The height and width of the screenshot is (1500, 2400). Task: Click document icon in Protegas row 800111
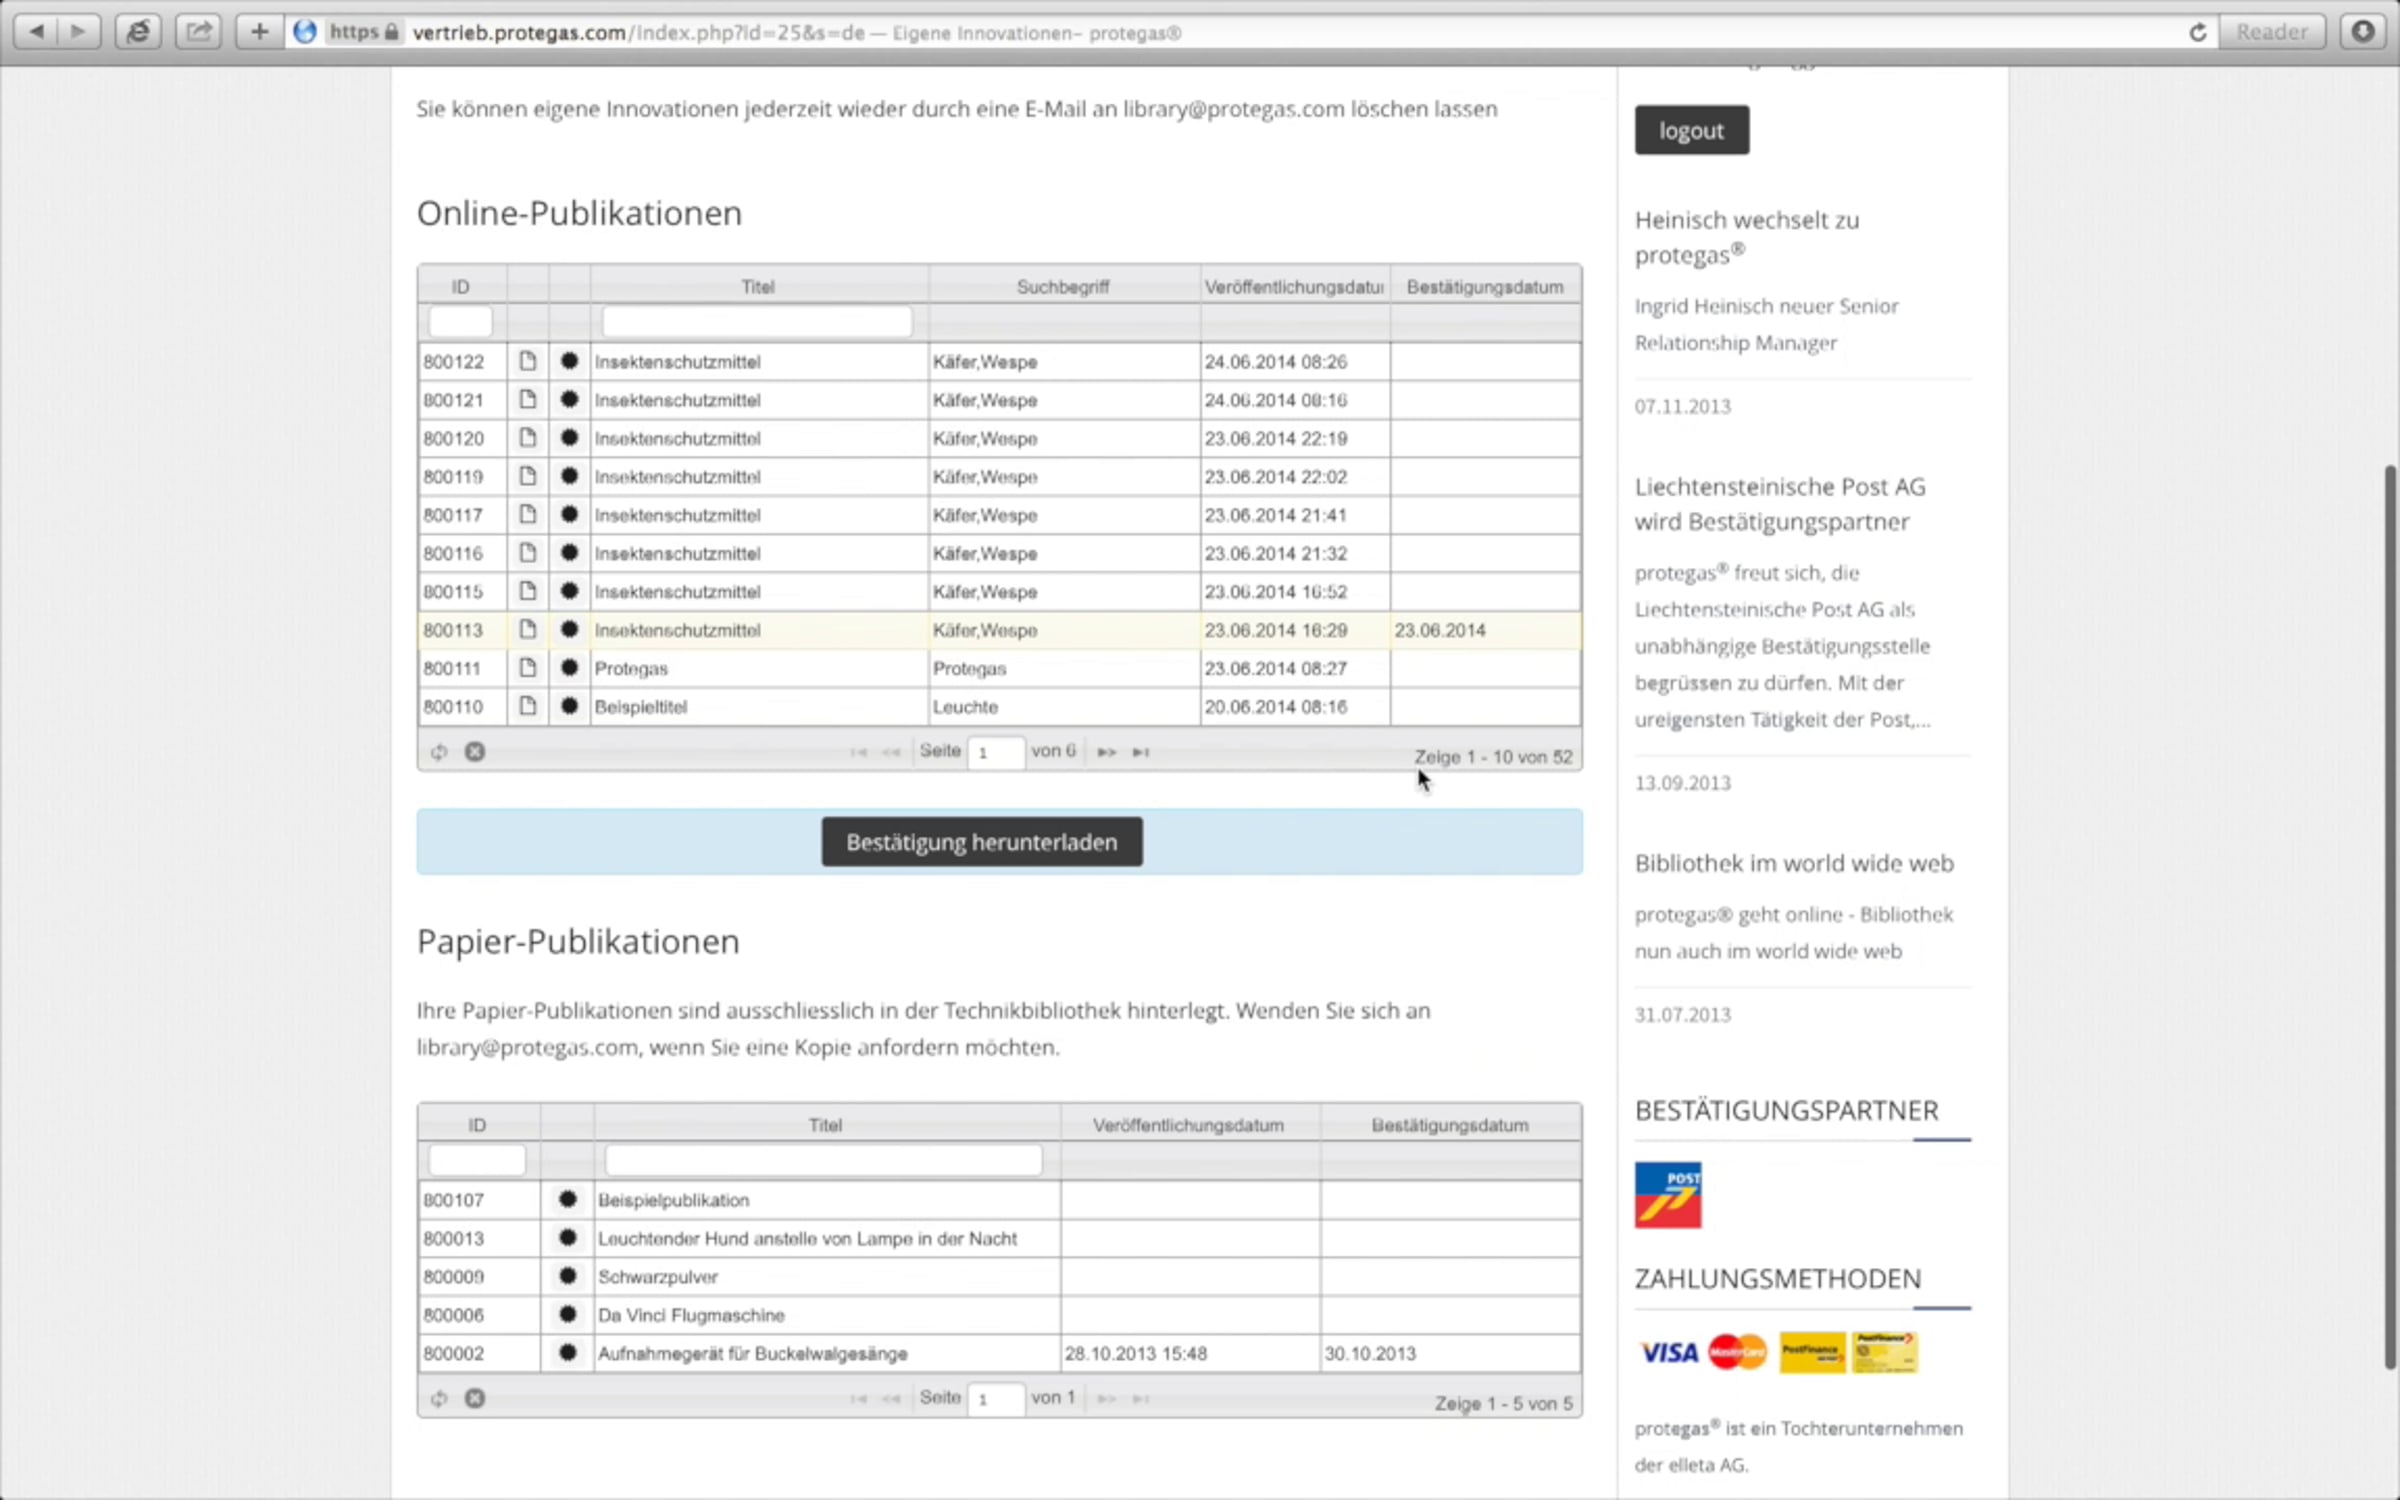[527, 667]
